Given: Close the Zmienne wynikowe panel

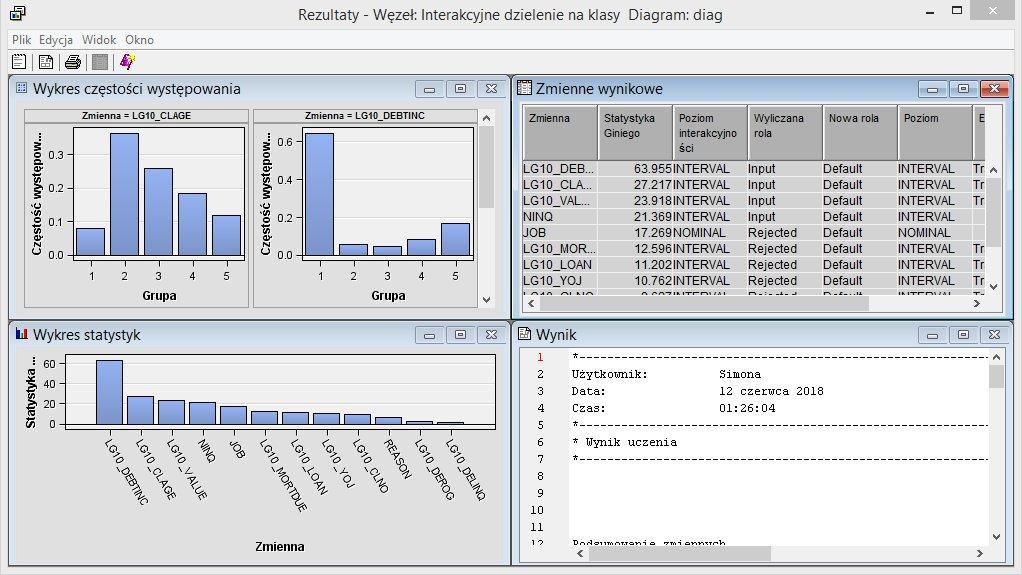Looking at the screenshot, I should [x=995, y=89].
